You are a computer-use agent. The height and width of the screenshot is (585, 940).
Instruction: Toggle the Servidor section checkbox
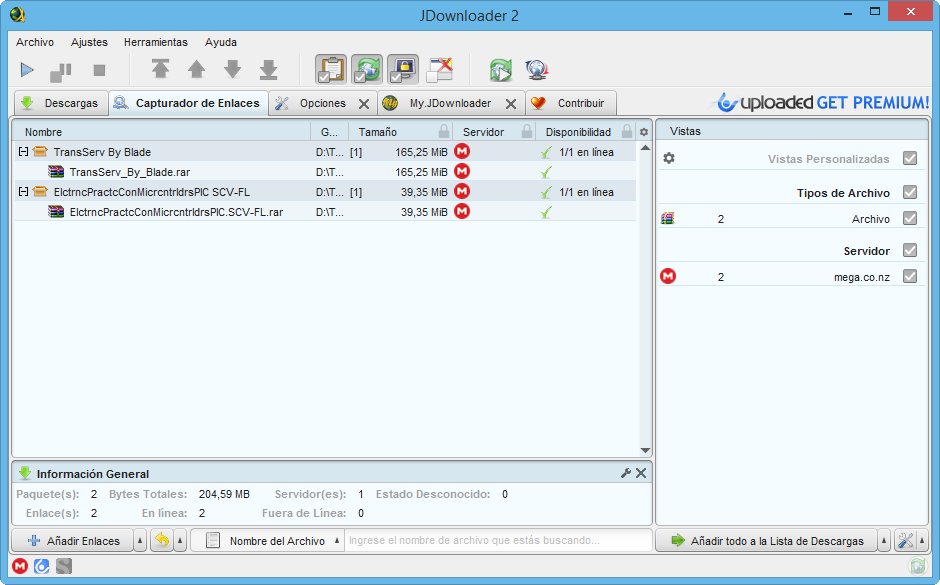point(910,250)
